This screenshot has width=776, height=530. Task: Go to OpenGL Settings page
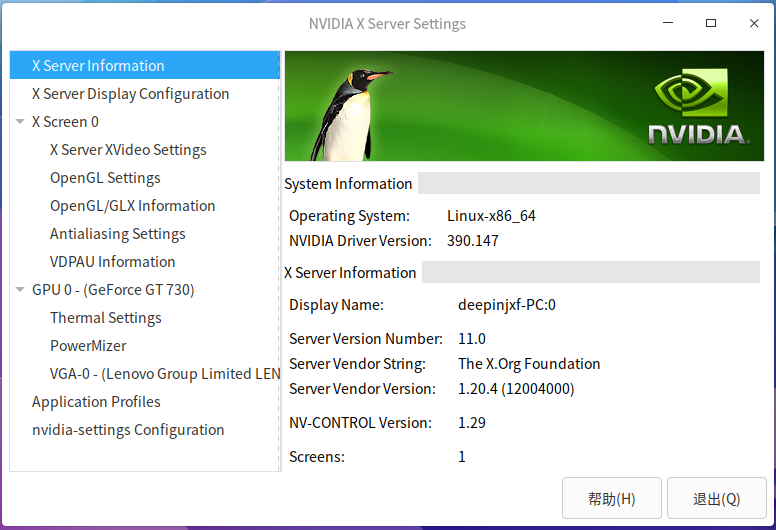point(105,178)
